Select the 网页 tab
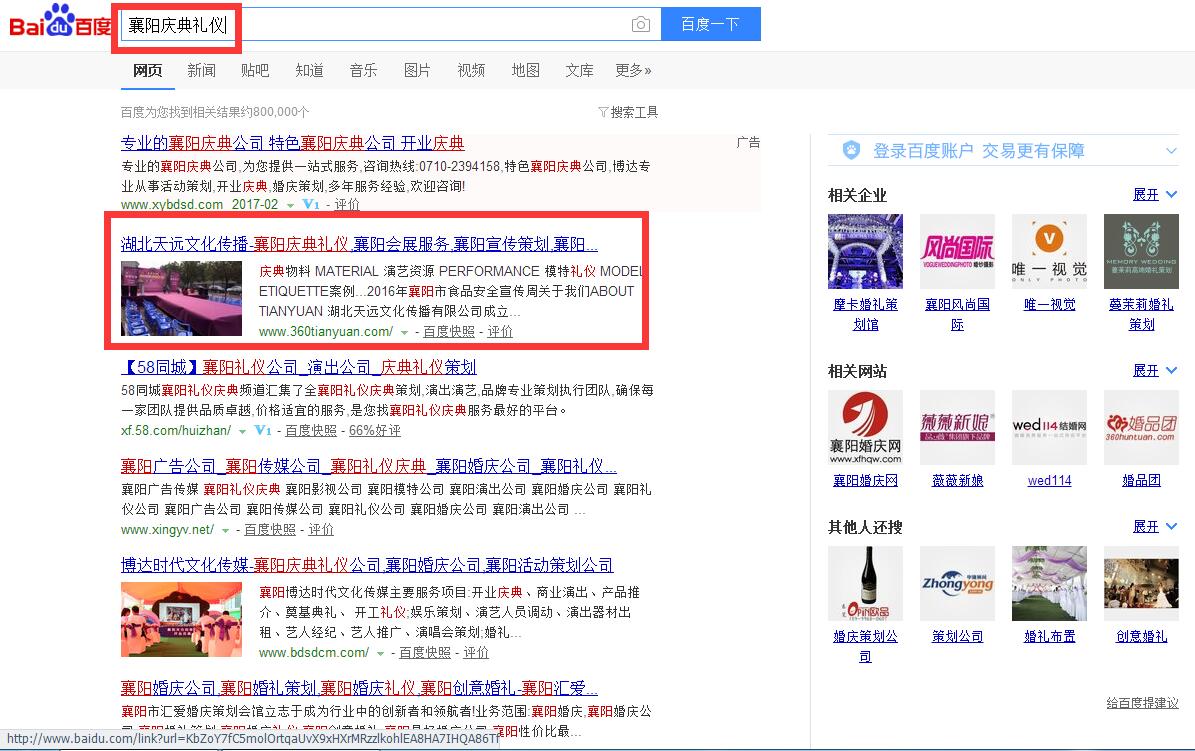This screenshot has height=751, width=1195. (147, 70)
